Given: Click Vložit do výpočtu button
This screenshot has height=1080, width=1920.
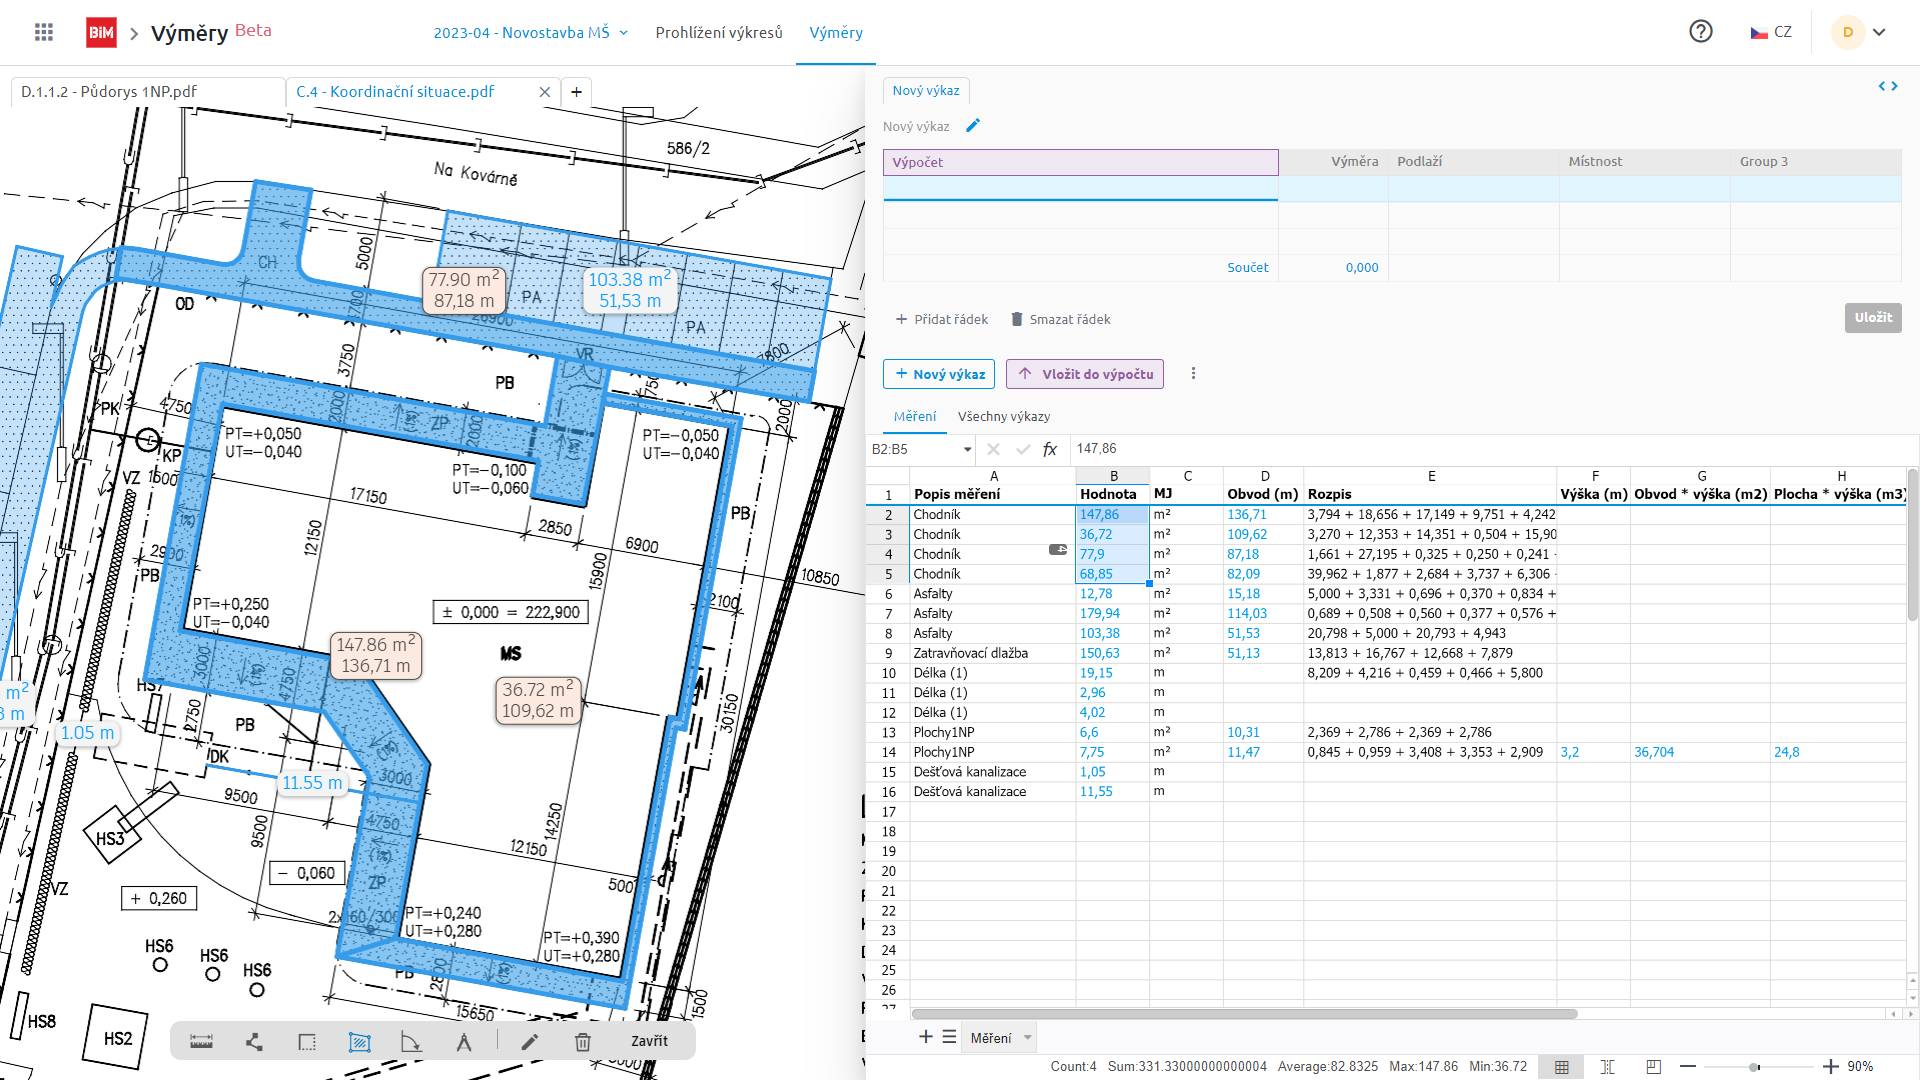Looking at the screenshot, I should point(1085,374).
